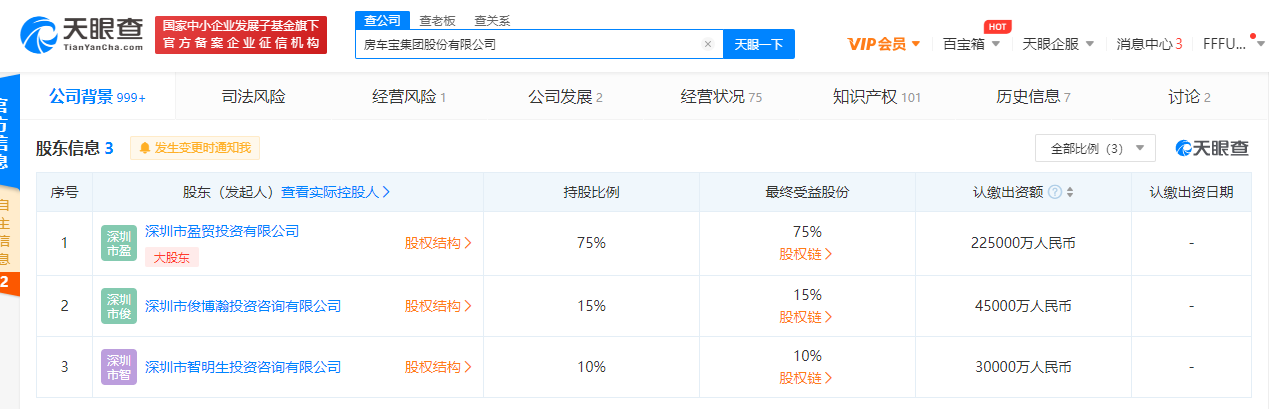Screen dimensions: 1269x409
Task: Switch to the 知识产权 tab
Action: pos(877,97)
